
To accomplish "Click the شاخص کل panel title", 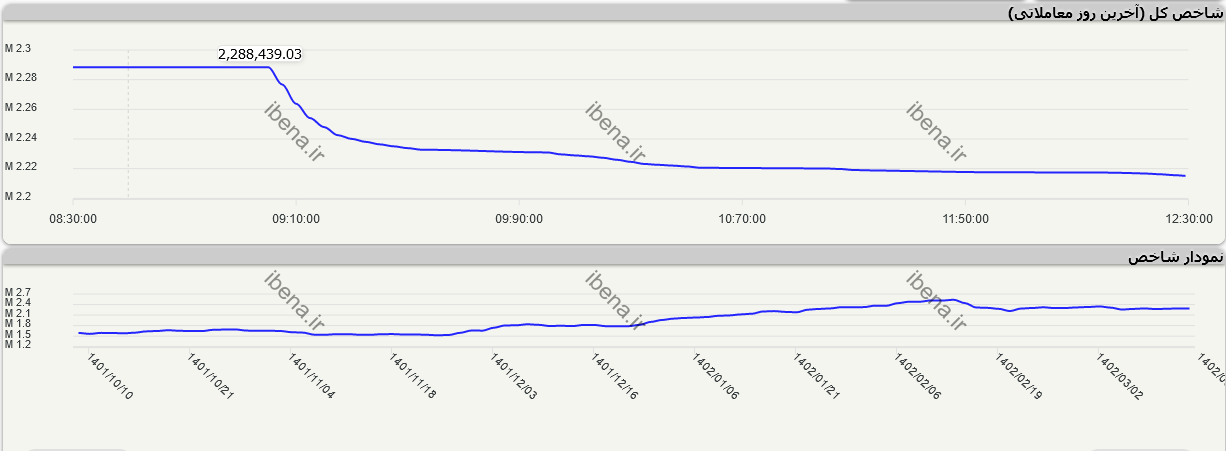I will pyautogui.click(x=1113, y=12).
